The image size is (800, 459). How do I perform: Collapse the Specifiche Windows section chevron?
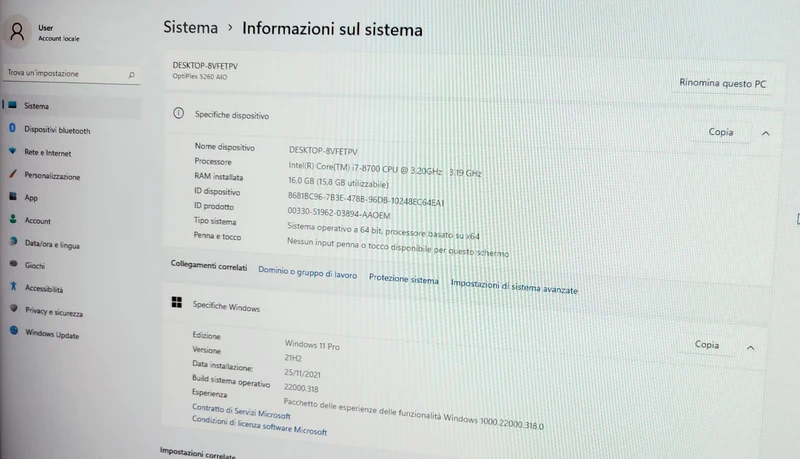751,348
